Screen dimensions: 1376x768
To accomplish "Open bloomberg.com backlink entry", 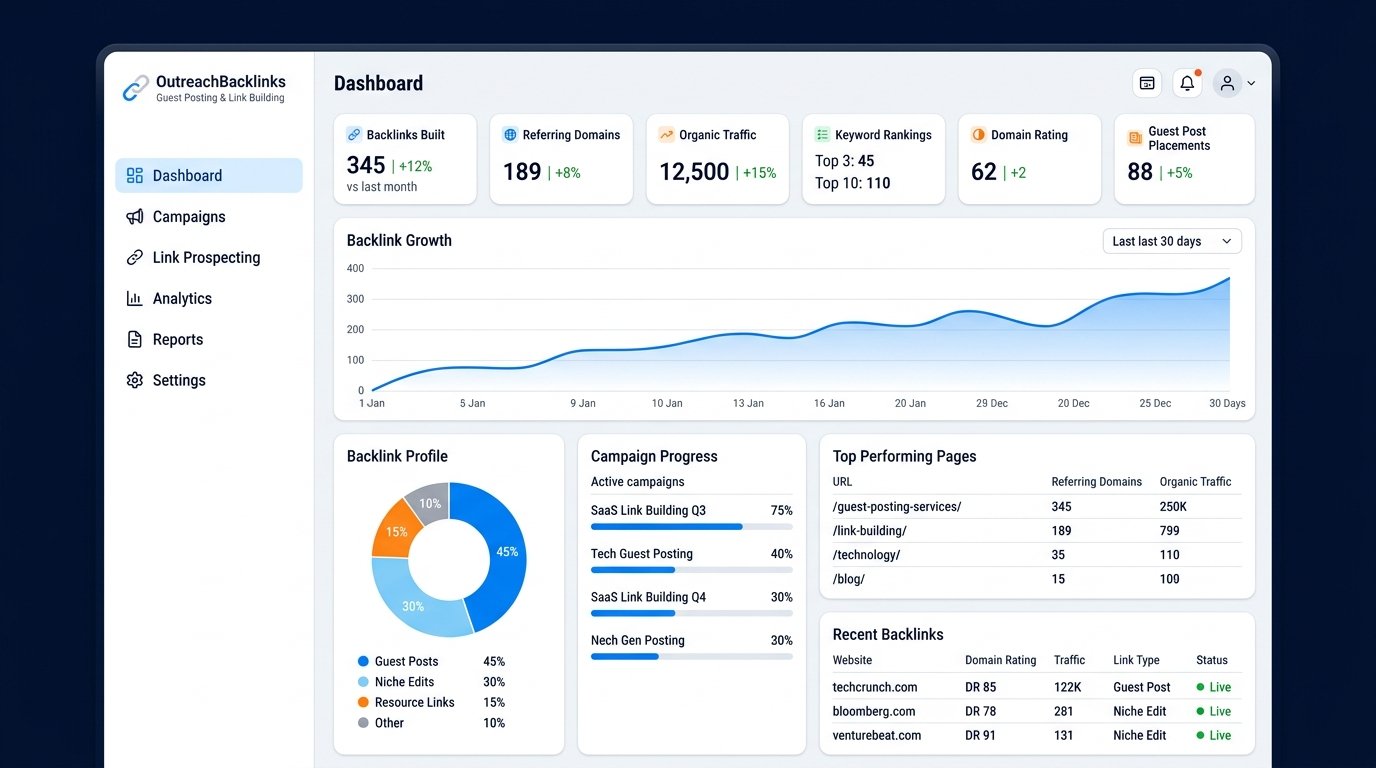I will [x=874, y=712].
